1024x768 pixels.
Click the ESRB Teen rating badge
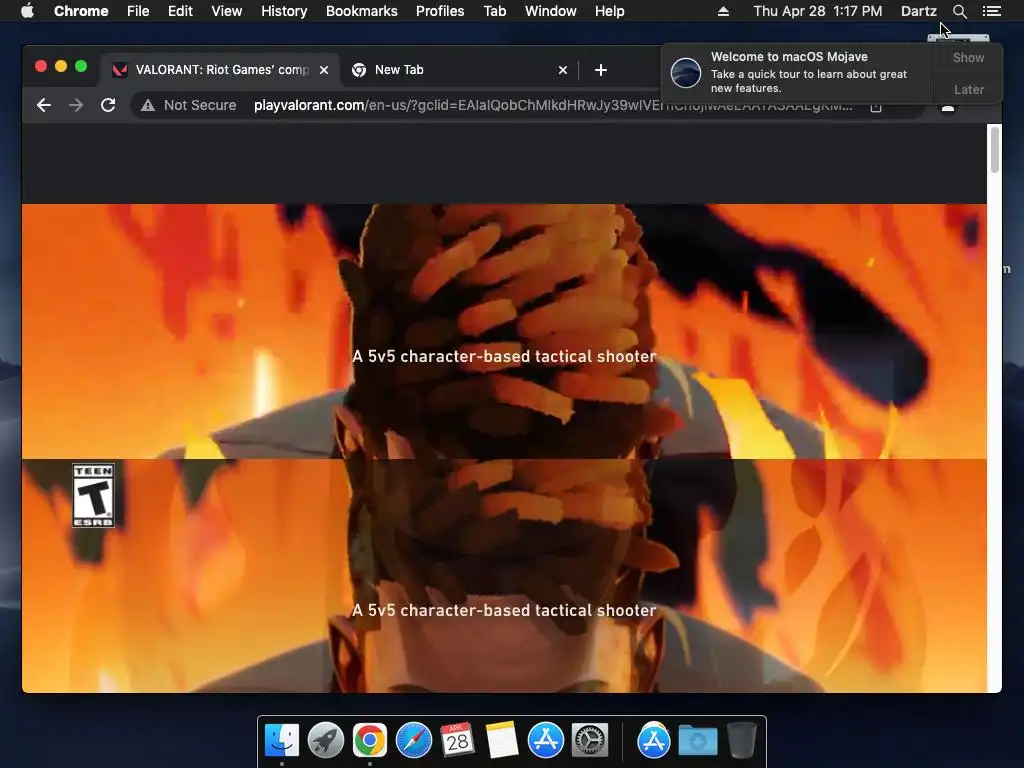point(93,496)
